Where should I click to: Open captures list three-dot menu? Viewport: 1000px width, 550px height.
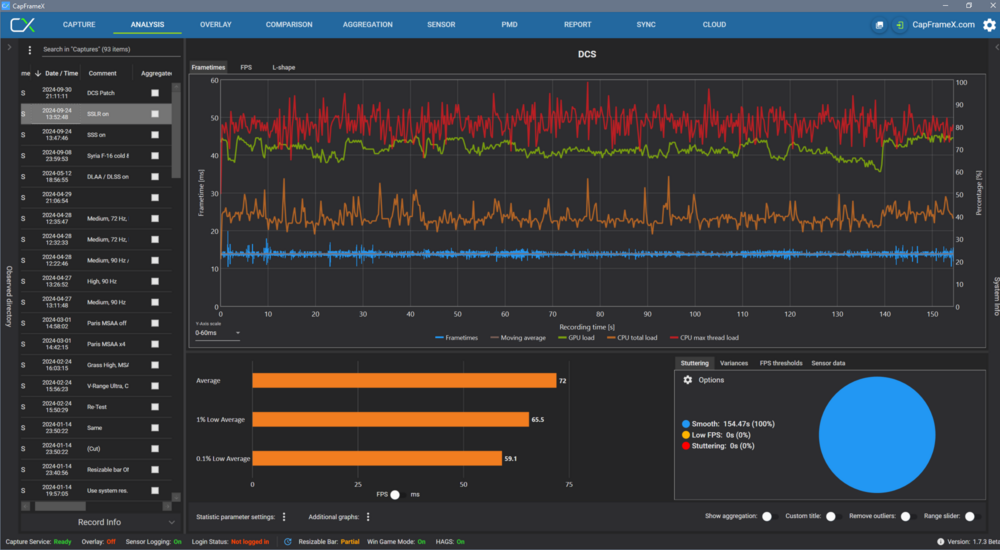[30, 50]
